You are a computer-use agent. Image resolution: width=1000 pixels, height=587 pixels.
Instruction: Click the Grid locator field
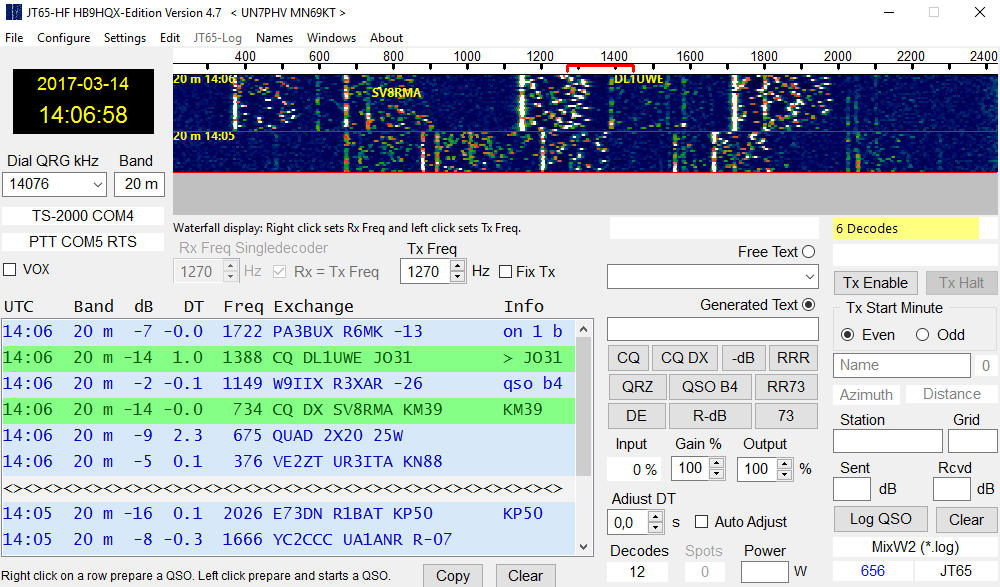973,441
